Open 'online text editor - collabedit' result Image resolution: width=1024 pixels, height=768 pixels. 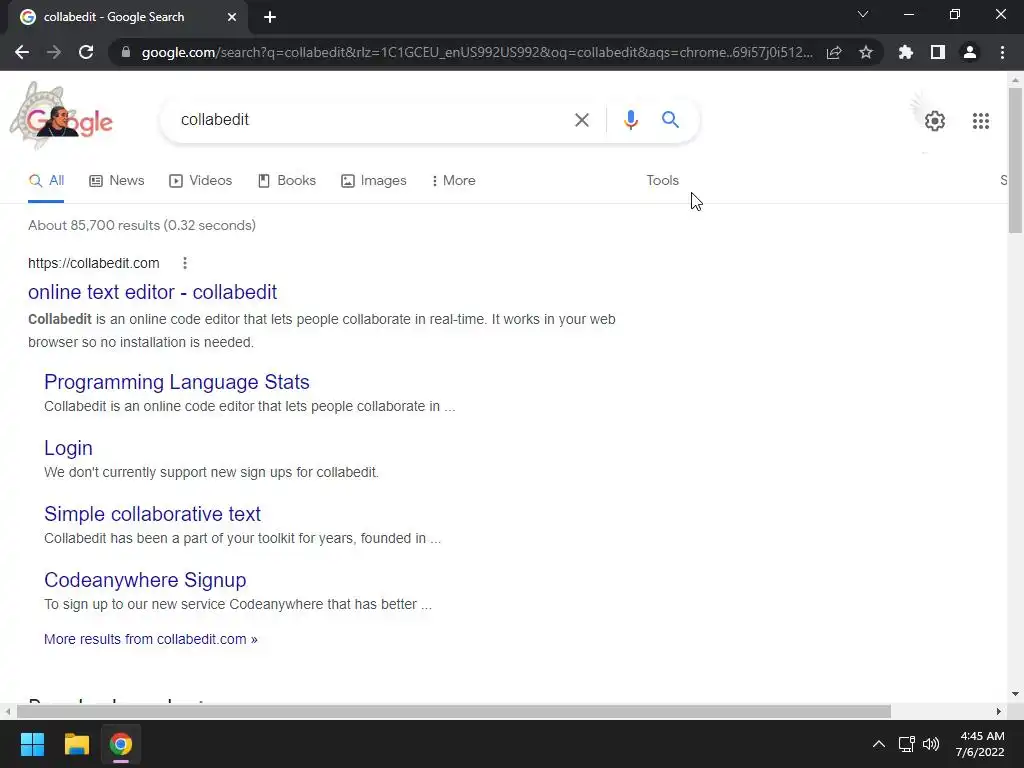click(x=152, y=292)
